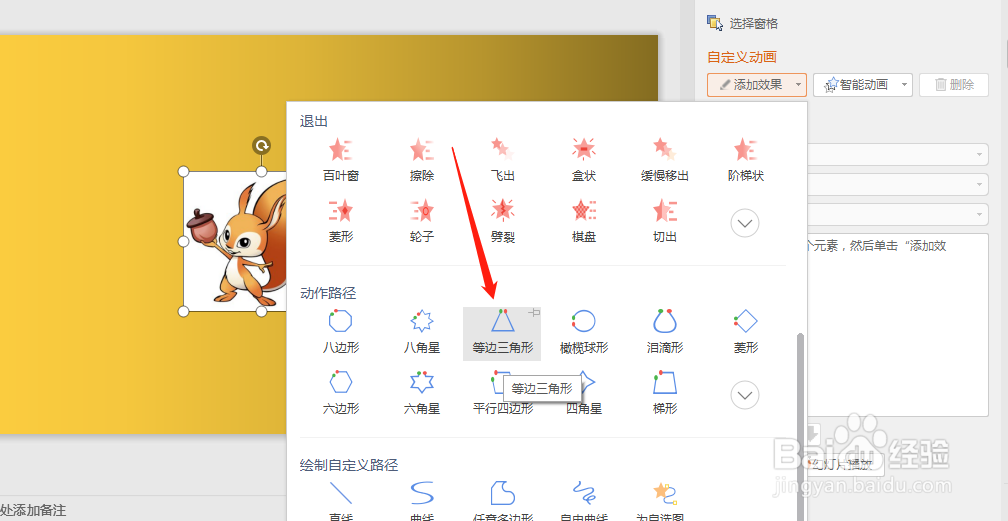Select the squirrel picture on slide
This screenshot has height=521, width=1008.
(235, 241)
